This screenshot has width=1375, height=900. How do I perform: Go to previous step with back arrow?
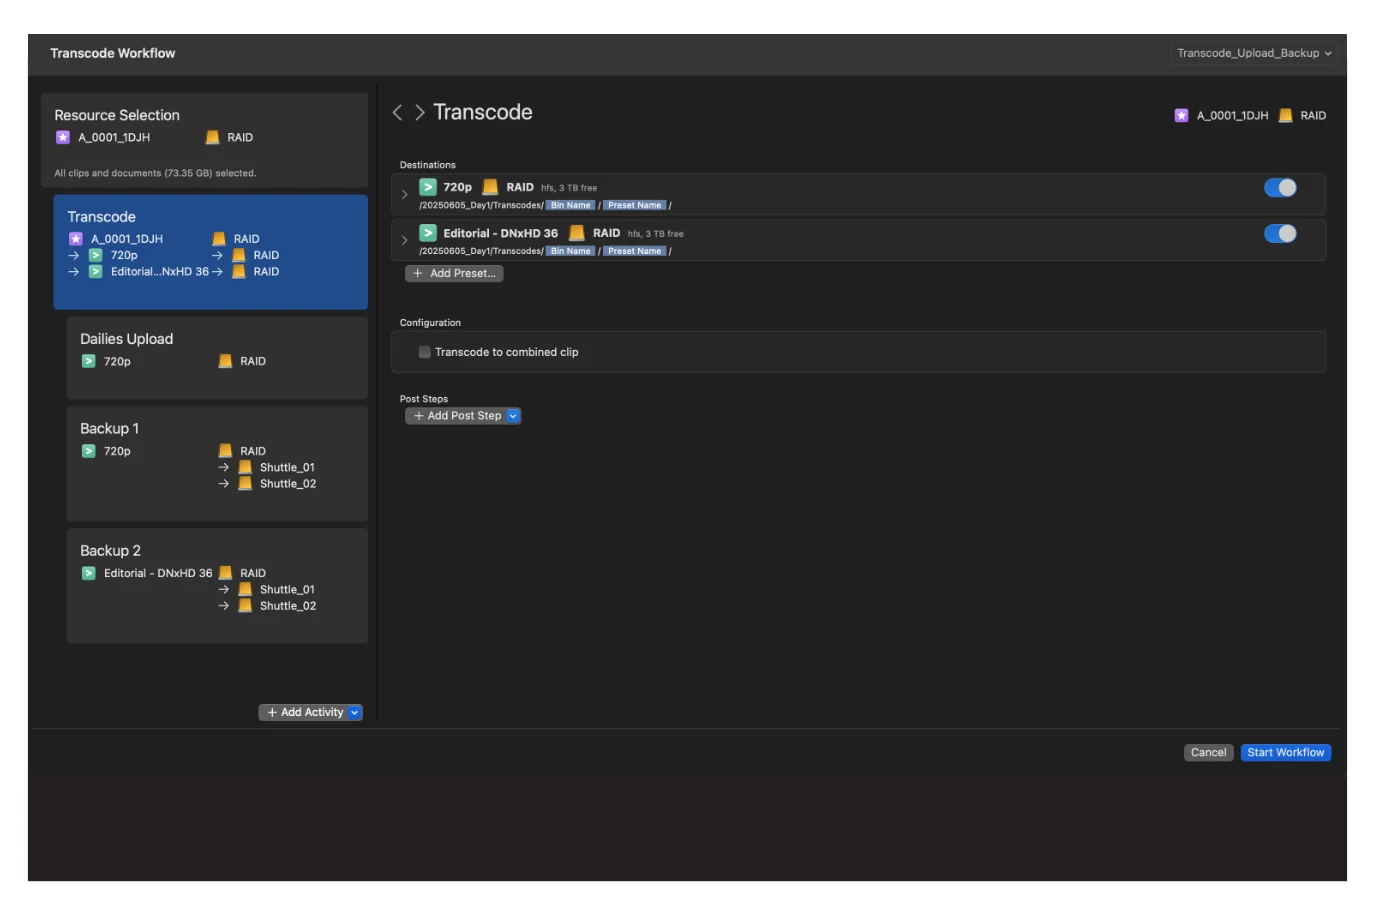point(397,113)
